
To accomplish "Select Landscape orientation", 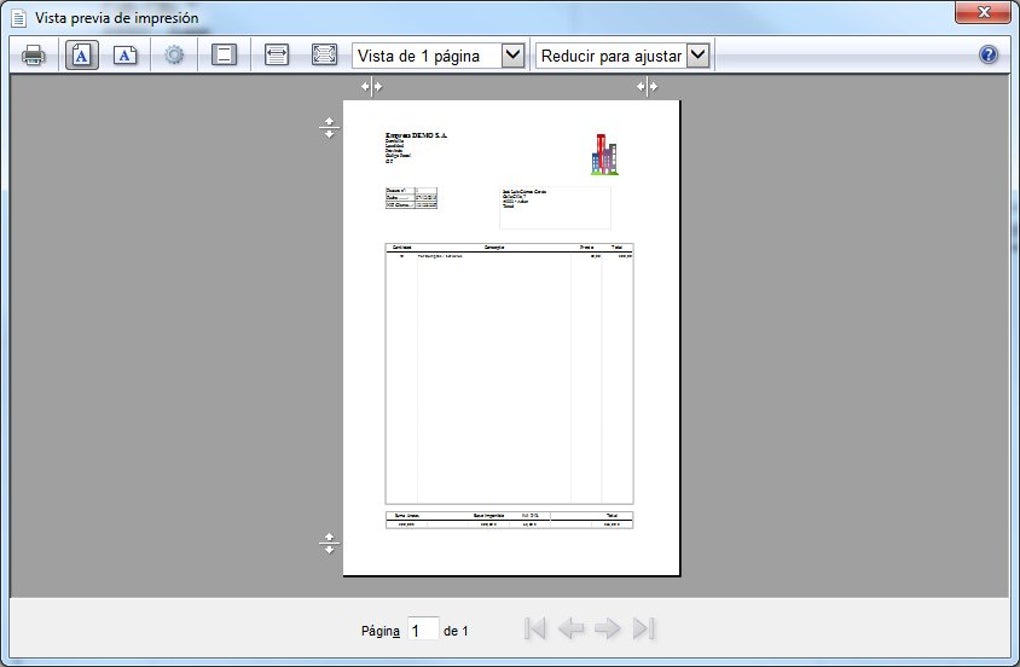I will pyautogui.click(x=125, y=55).
